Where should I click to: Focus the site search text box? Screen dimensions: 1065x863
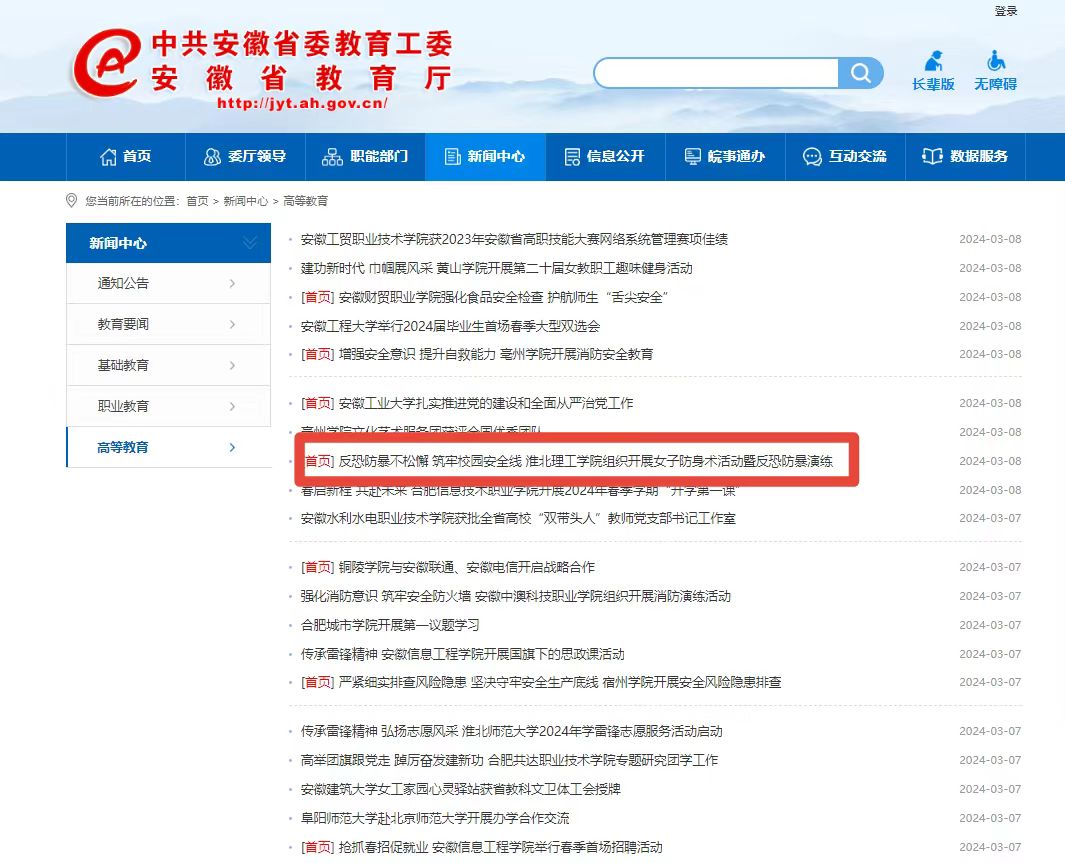coord(716,73)
